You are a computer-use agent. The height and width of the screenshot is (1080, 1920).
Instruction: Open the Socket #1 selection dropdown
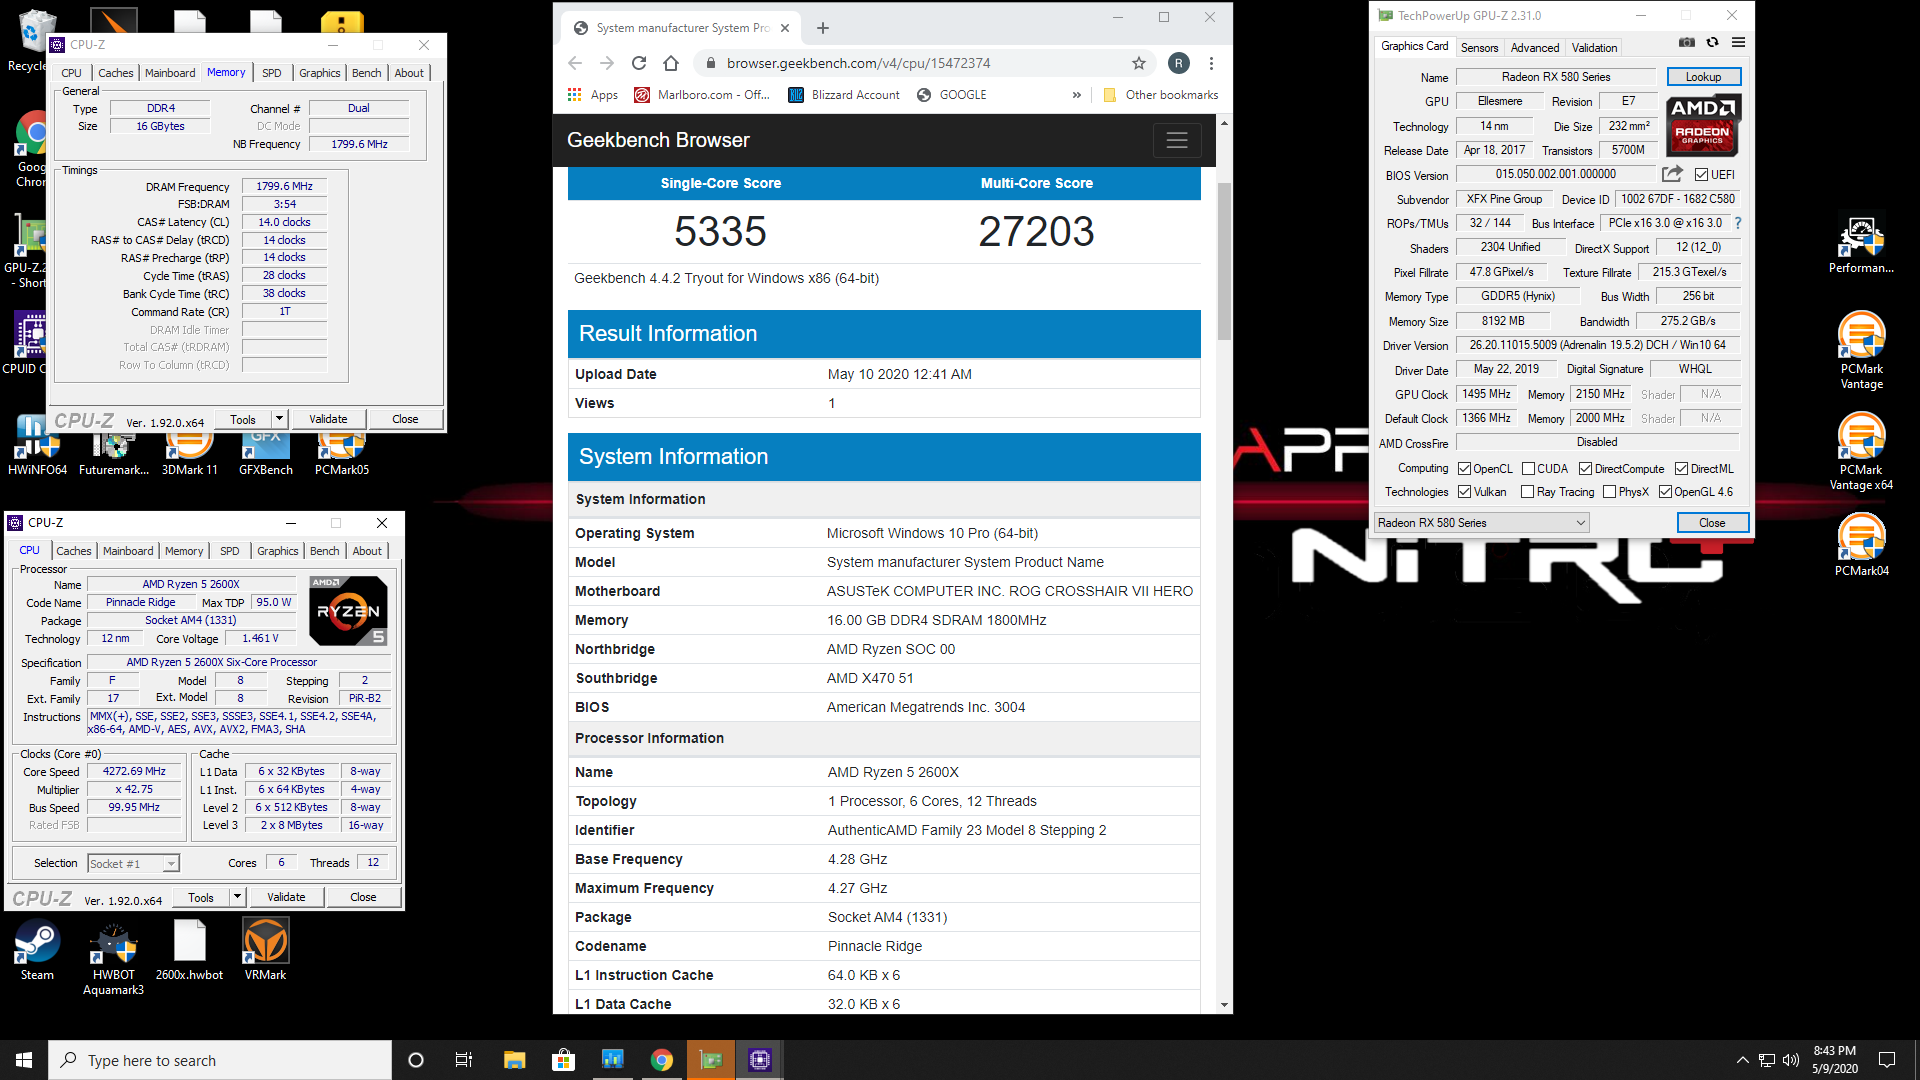pyautogui.click(x=133, y=863)
